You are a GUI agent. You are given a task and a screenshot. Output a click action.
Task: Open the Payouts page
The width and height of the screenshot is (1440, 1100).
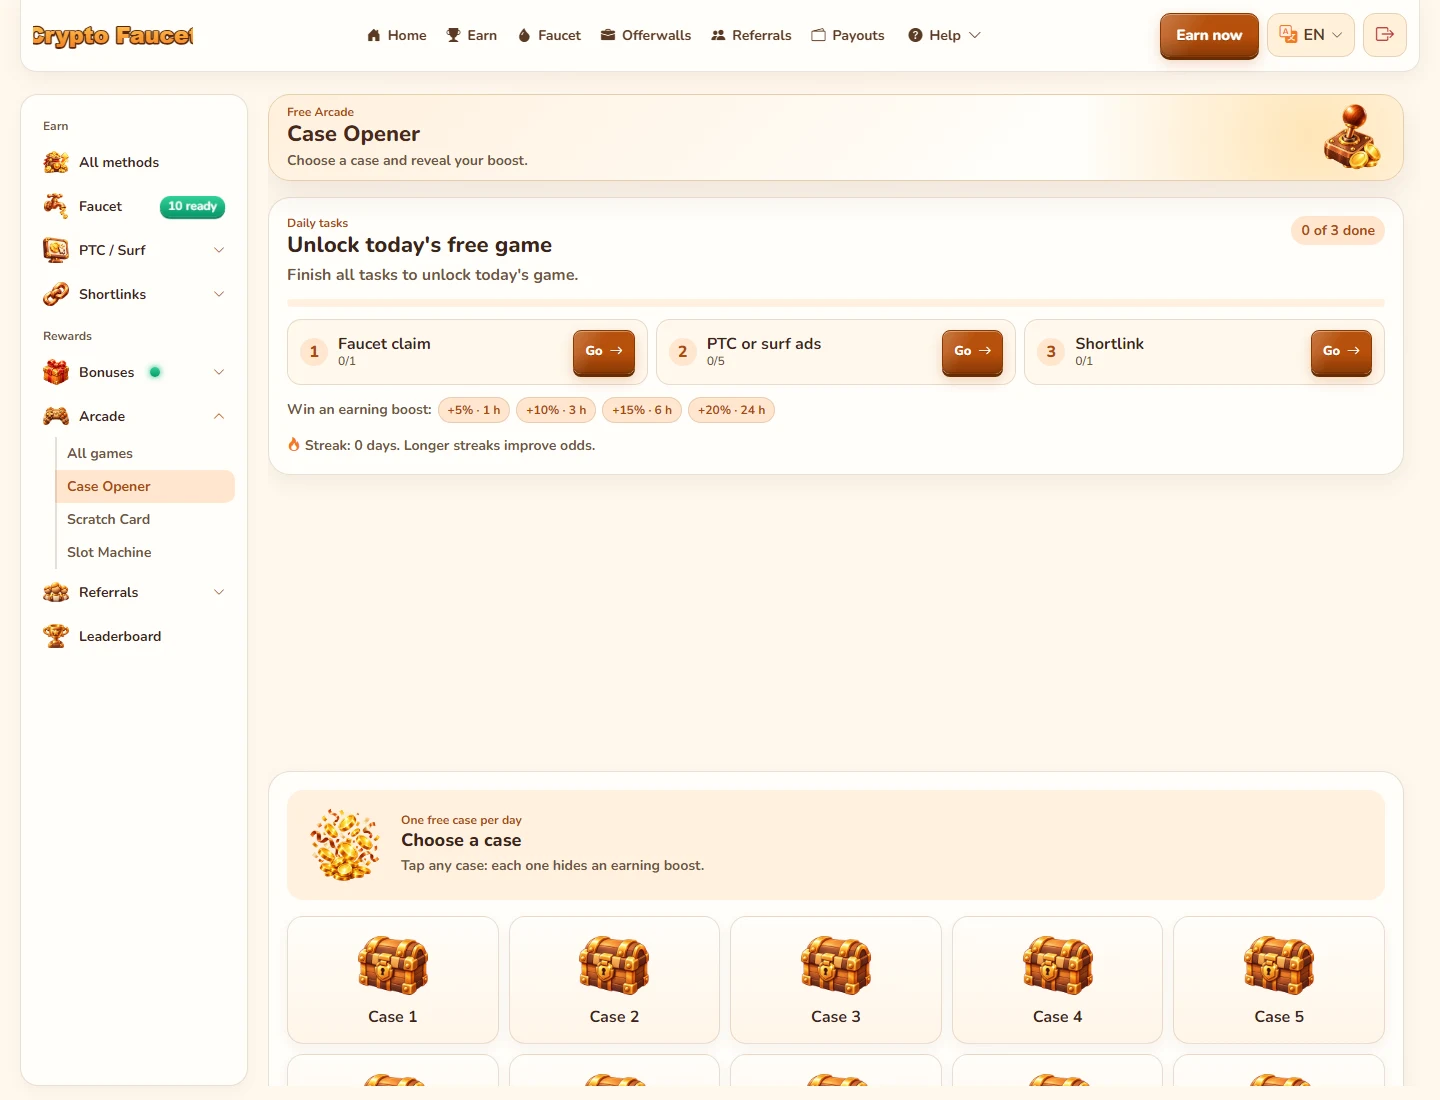point(848,35)
